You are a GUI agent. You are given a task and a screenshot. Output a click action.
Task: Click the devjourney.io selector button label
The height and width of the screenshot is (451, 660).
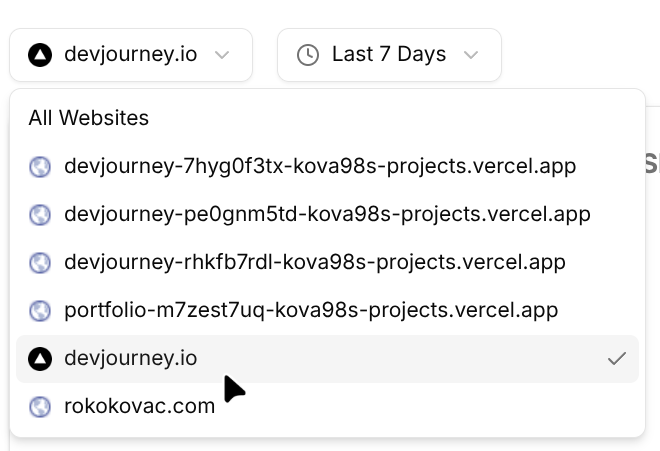130,55
